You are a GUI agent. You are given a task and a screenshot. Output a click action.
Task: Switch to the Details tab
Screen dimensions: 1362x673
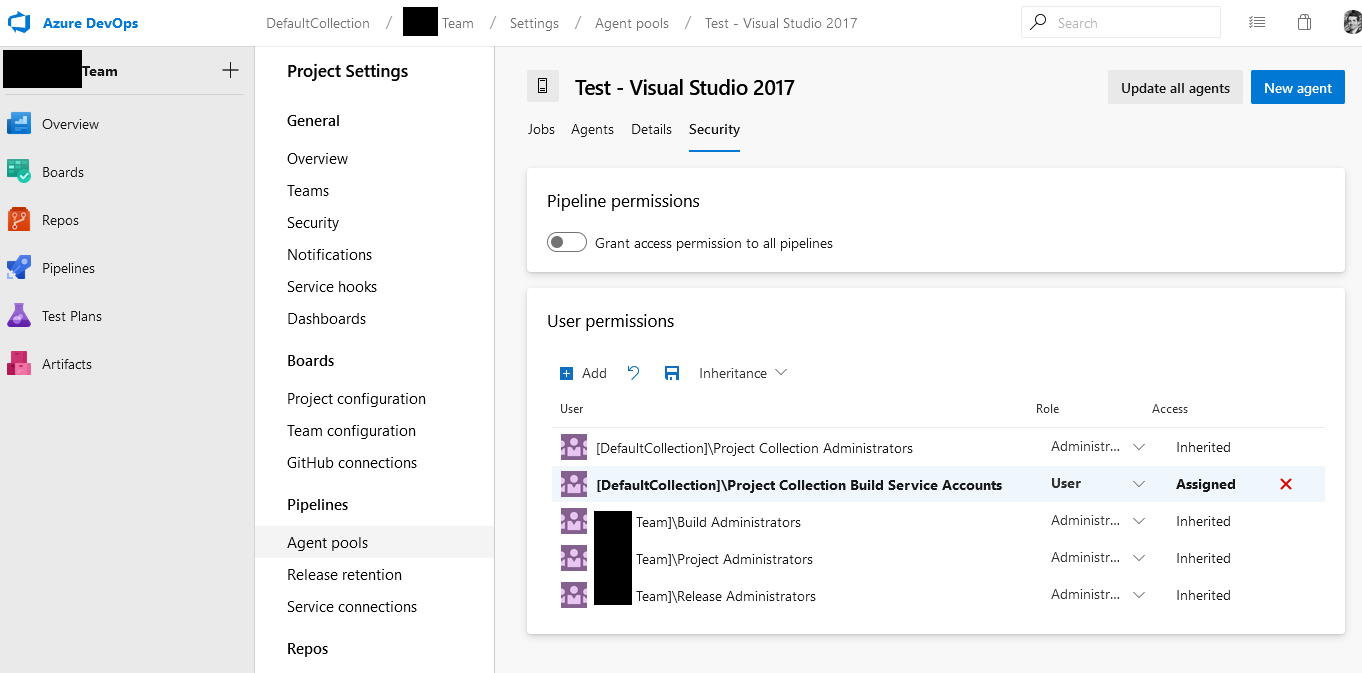tap(651, 129)
